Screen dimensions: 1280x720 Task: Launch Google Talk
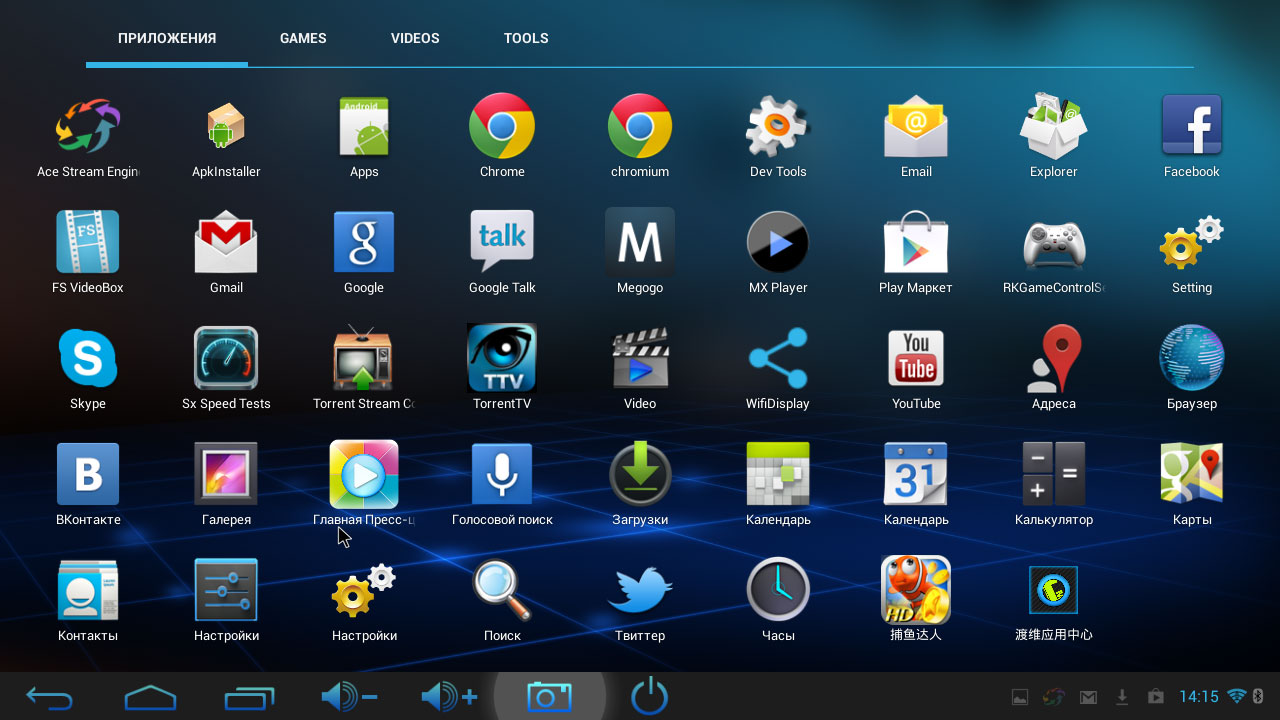(x=502, y=242)
